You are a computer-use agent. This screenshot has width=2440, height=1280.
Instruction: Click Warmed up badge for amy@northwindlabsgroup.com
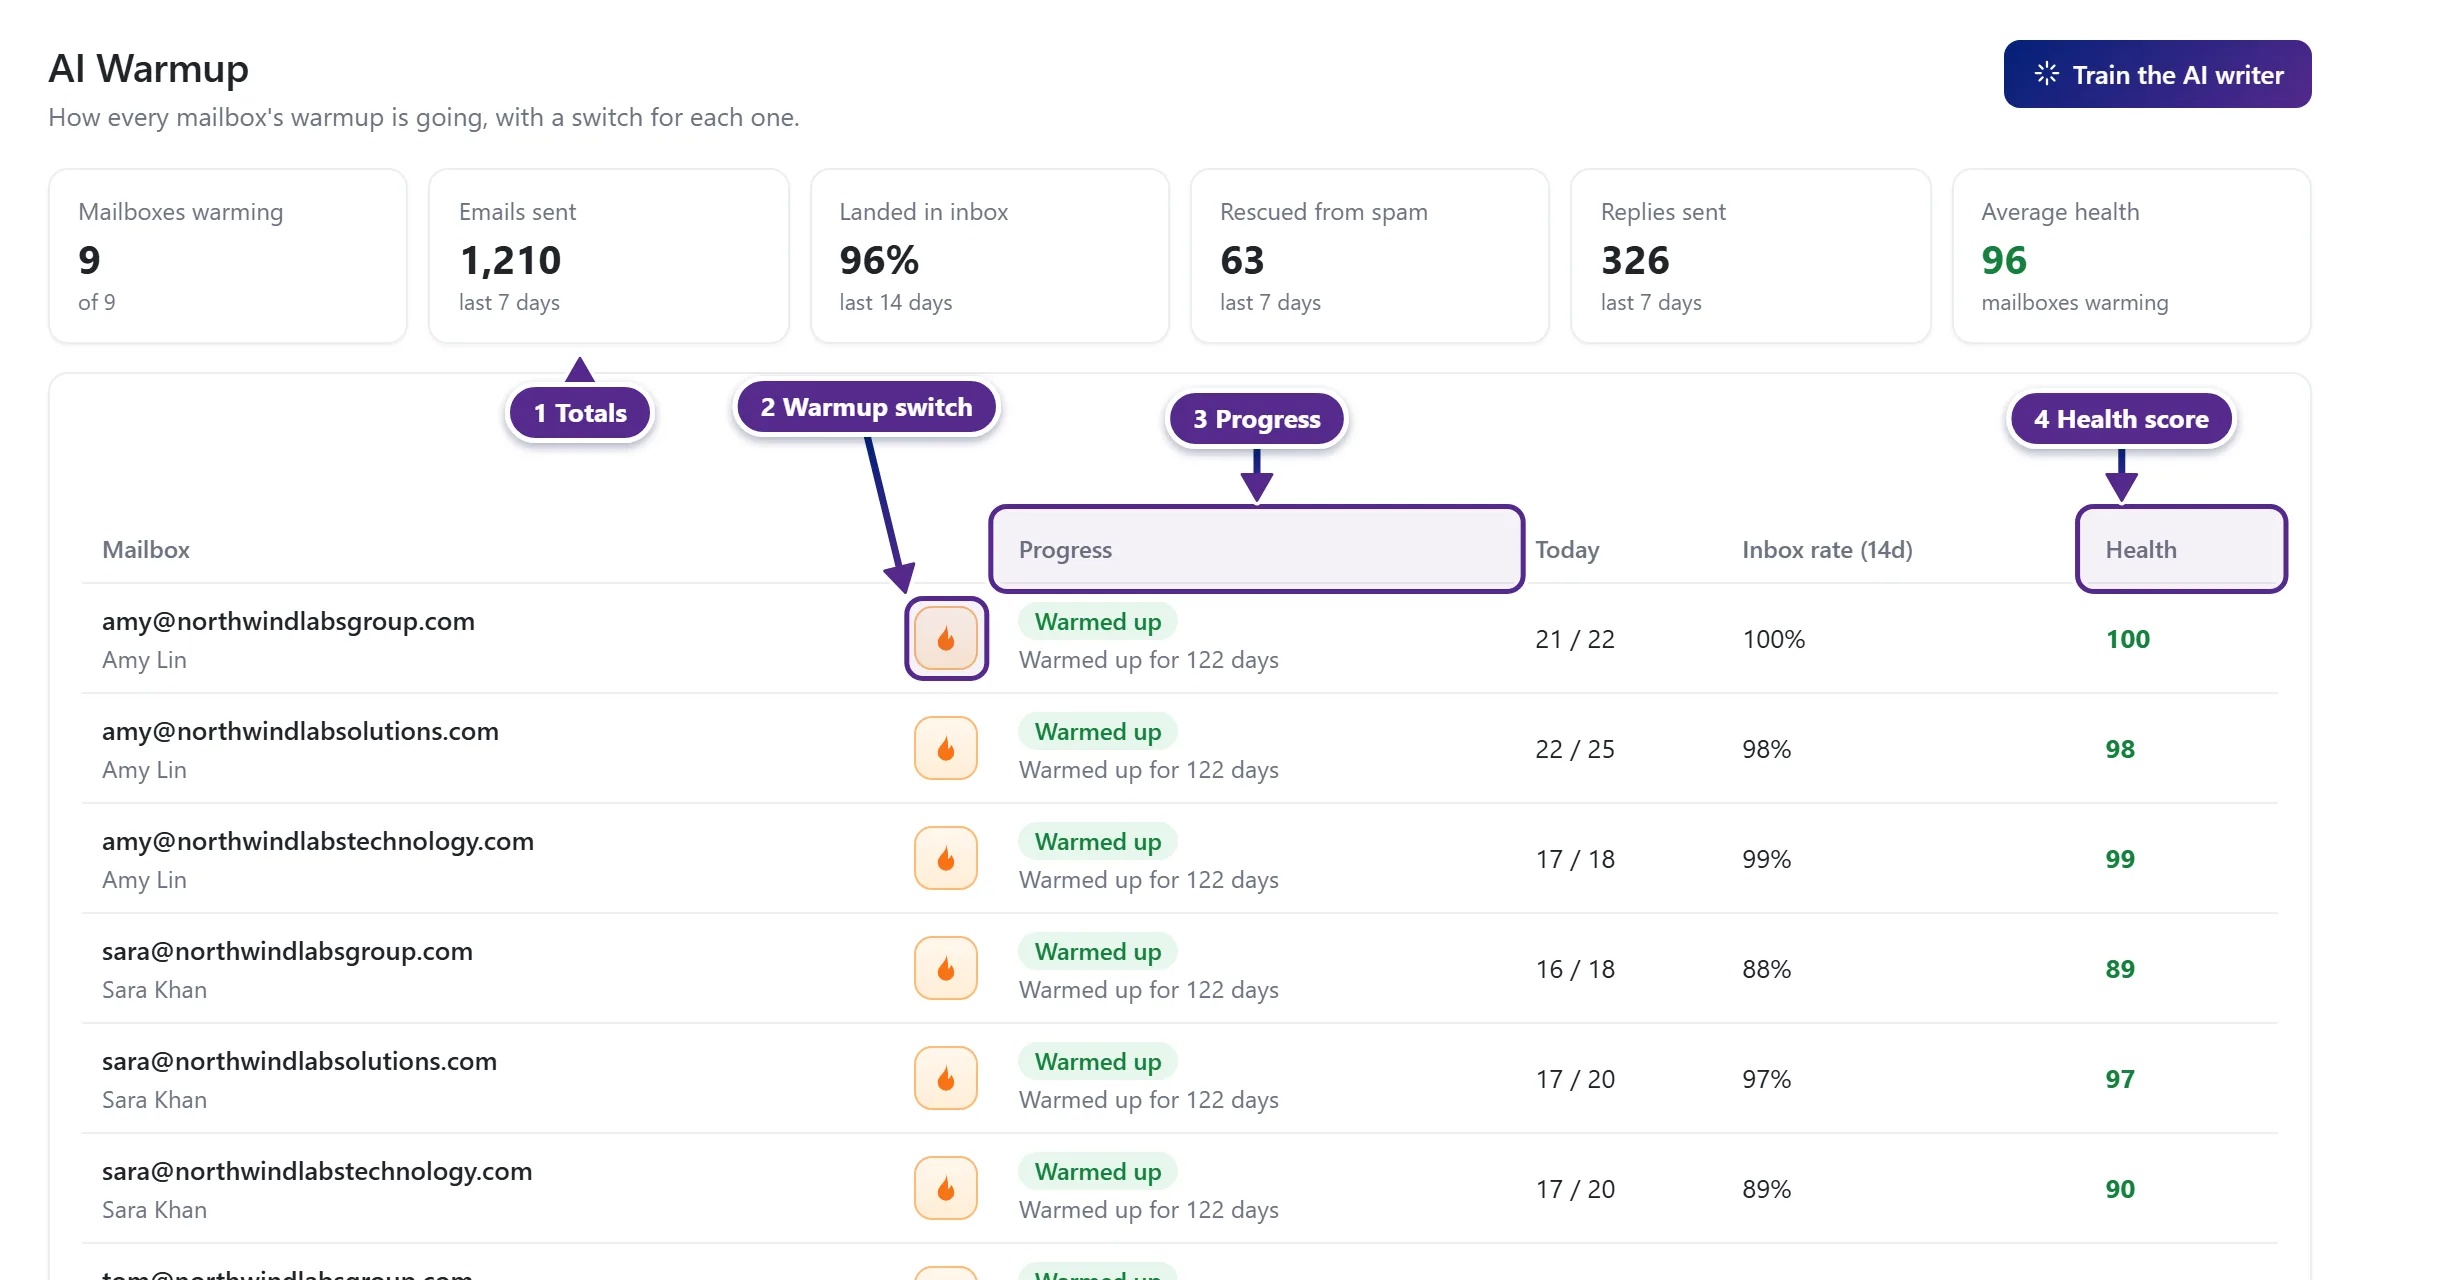(x=1097, y=621)
